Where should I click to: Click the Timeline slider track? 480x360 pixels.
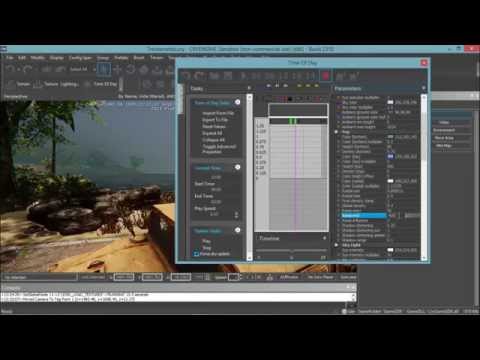(291, 250)
